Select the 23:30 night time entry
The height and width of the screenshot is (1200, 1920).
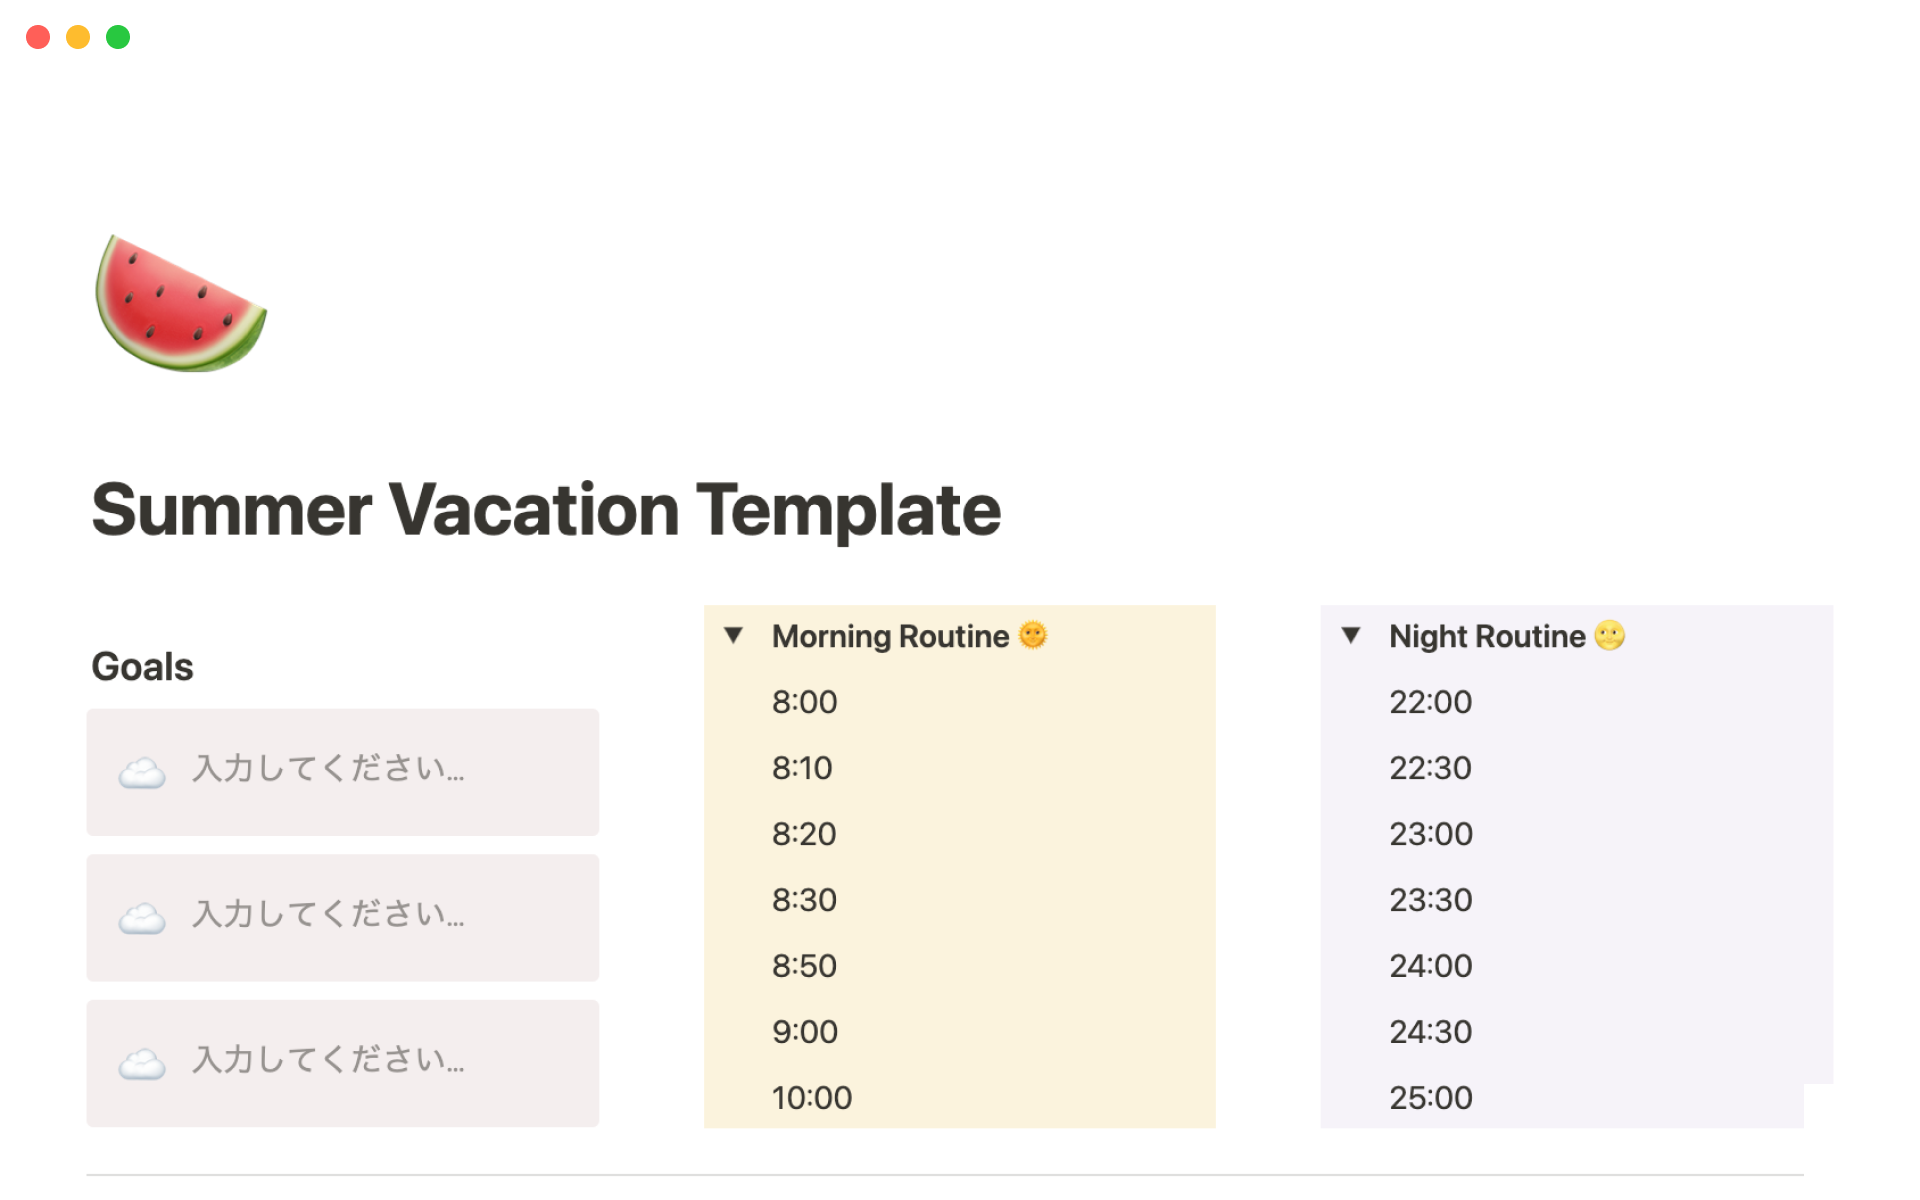click(x=1431, y=900)
